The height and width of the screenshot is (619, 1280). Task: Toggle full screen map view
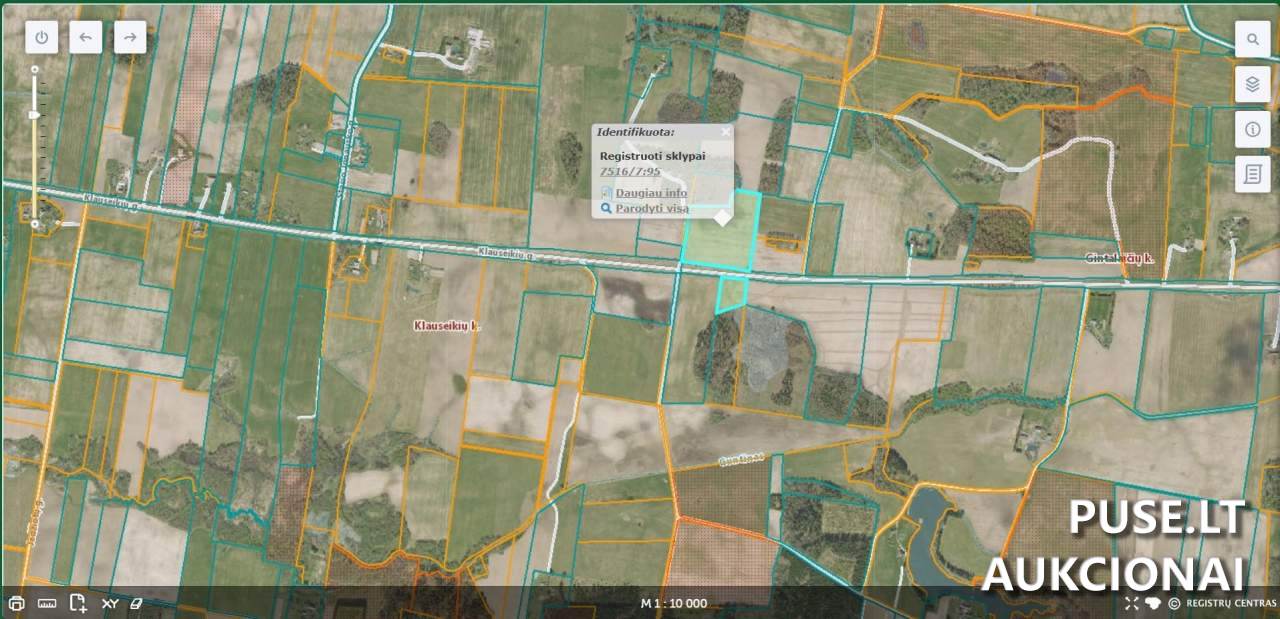(1132, 603)
